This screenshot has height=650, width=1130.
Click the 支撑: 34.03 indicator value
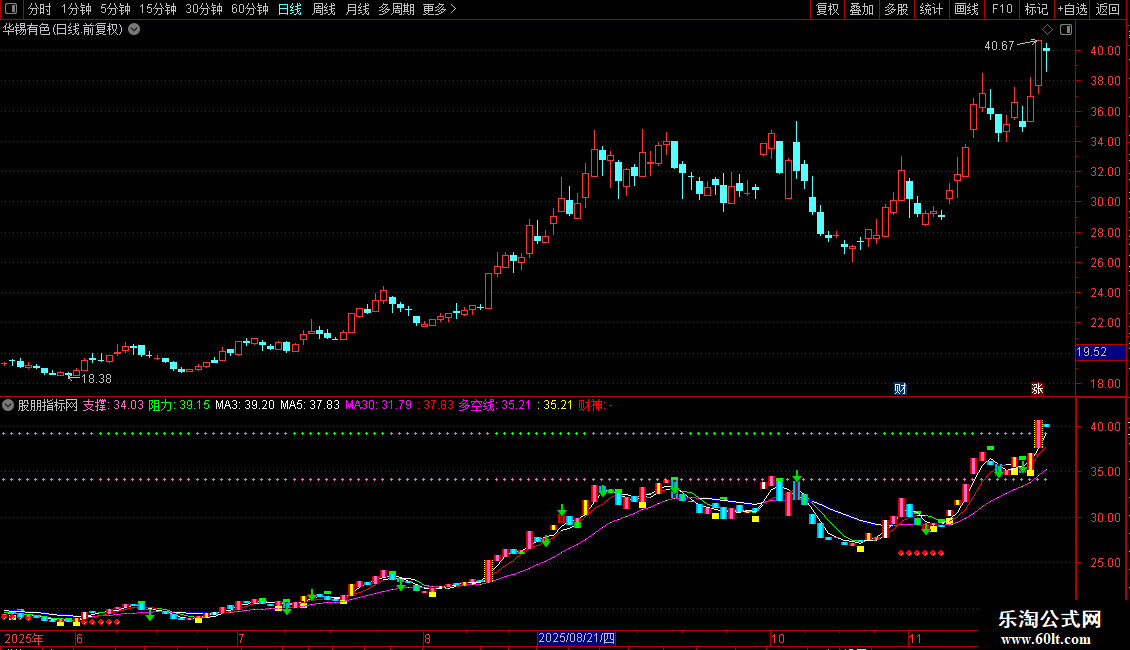point(113,405)
